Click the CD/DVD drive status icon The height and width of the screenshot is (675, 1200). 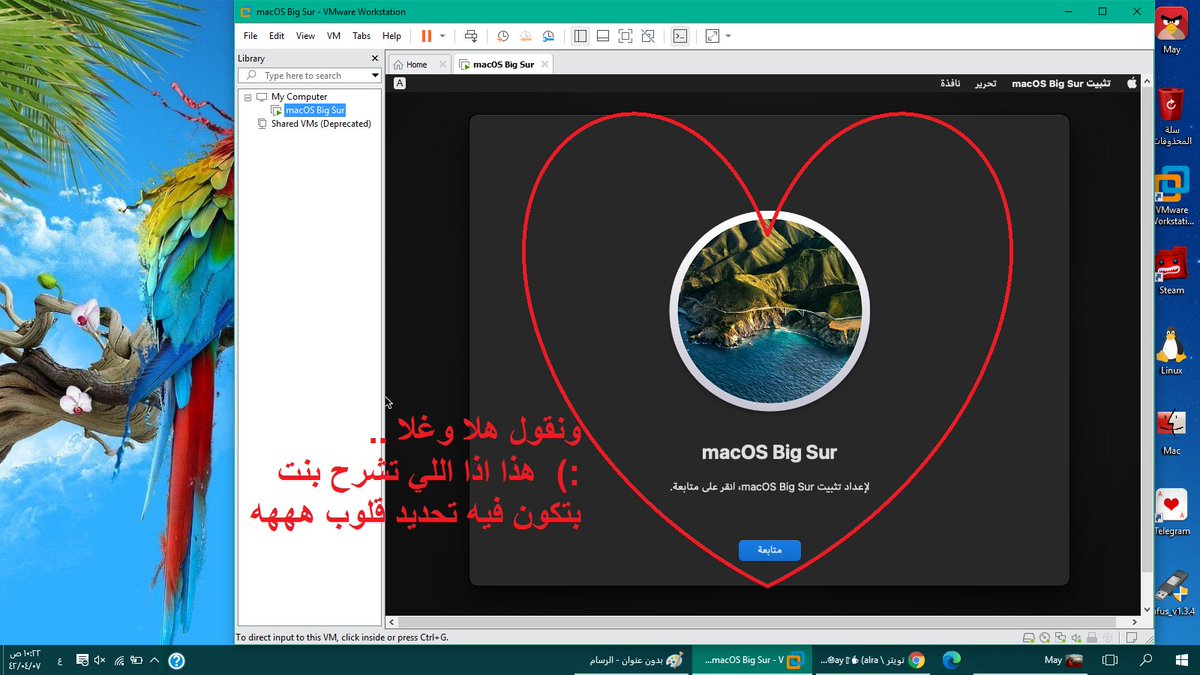[1044, 637]
